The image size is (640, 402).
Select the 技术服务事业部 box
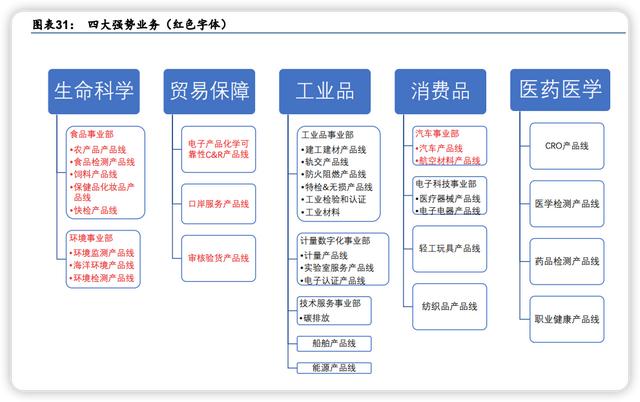[337, 310]
